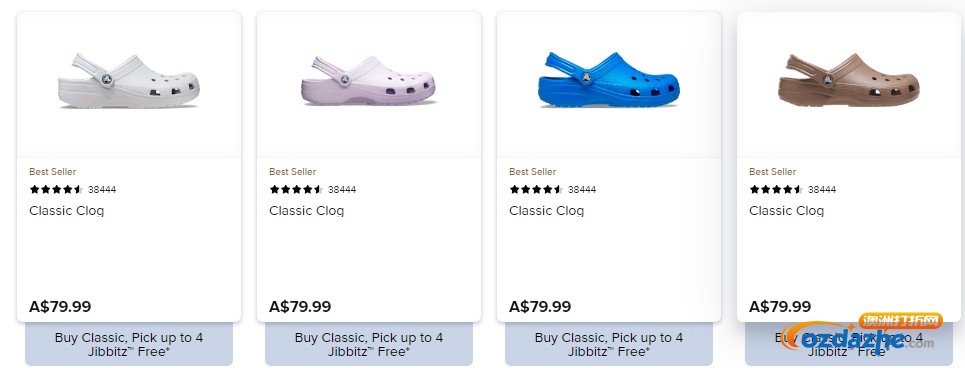Click the ozdazhe watermark logo
The image size is (965, 368).
(862, 334)
